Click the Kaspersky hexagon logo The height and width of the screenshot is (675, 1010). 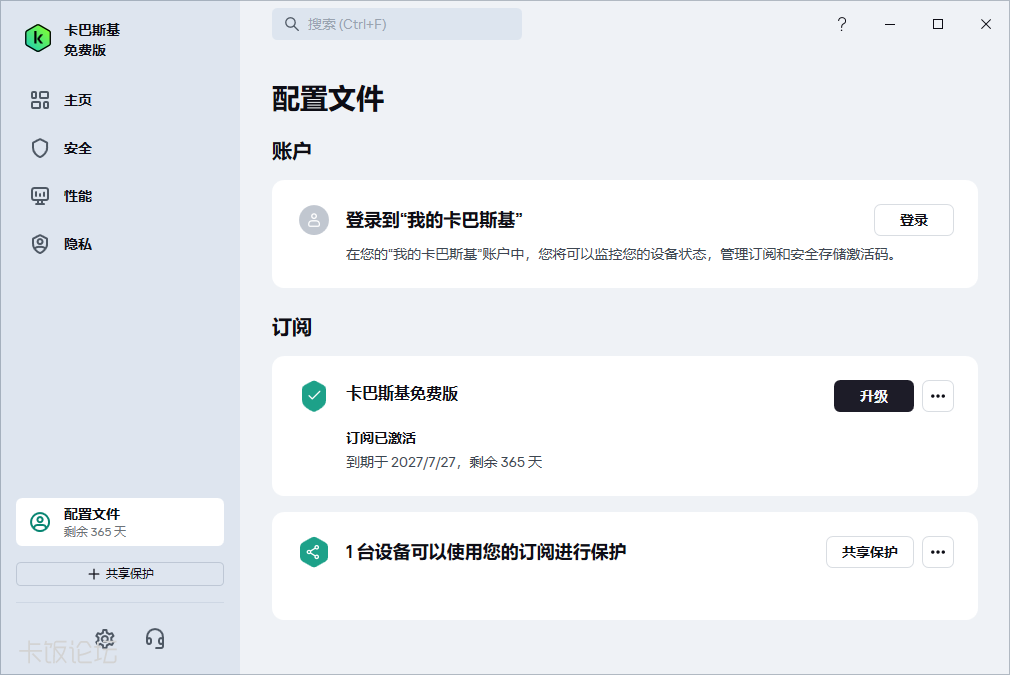[x=38, y=38]
